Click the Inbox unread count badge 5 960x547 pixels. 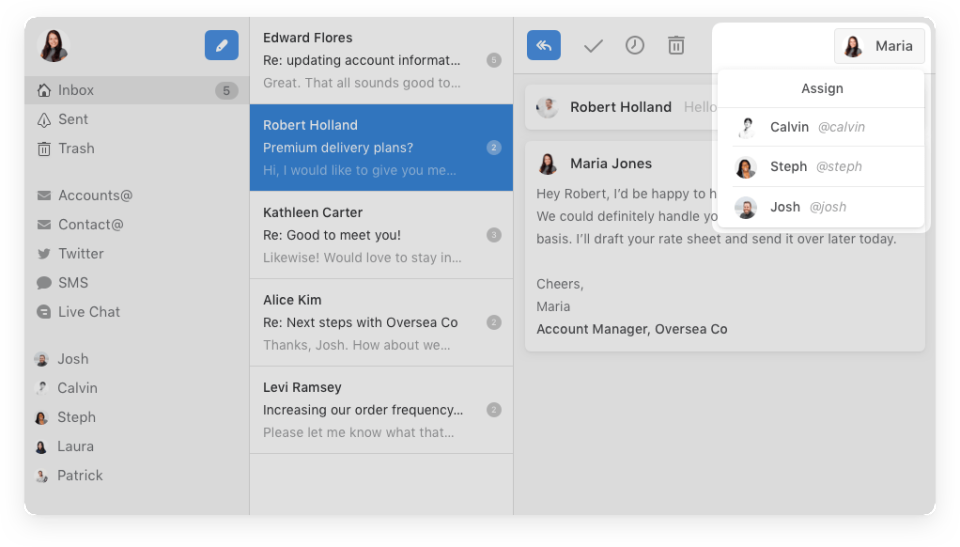point(226,91)
